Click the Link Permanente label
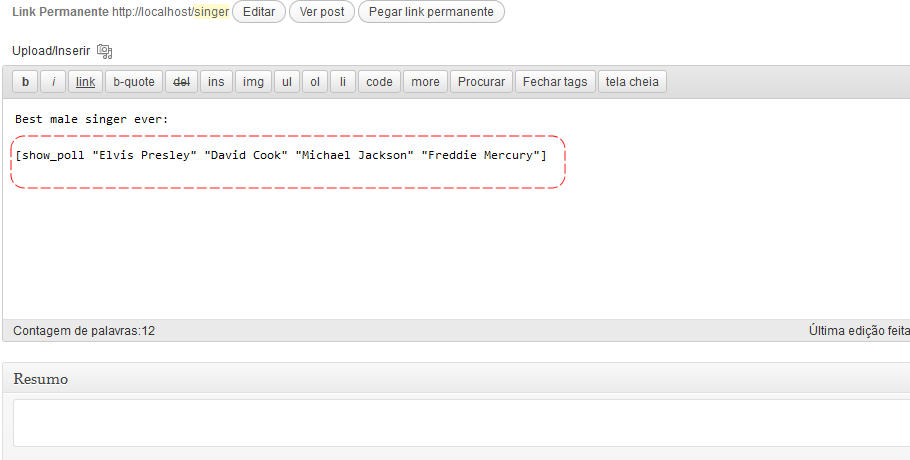Screen dimensions: 910x460 (x=60, y=12)
